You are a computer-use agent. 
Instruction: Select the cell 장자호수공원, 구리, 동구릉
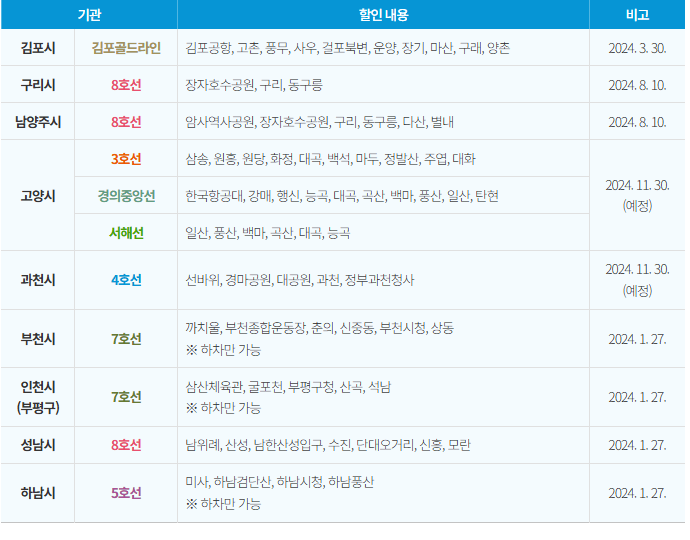[x=254, y=84]
